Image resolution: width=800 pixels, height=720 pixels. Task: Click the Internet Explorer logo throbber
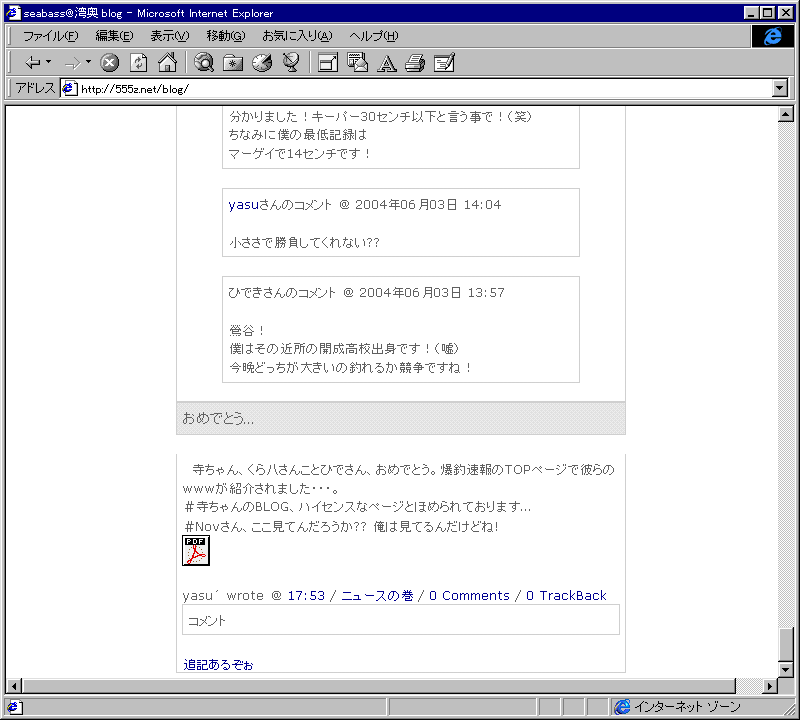772,36
